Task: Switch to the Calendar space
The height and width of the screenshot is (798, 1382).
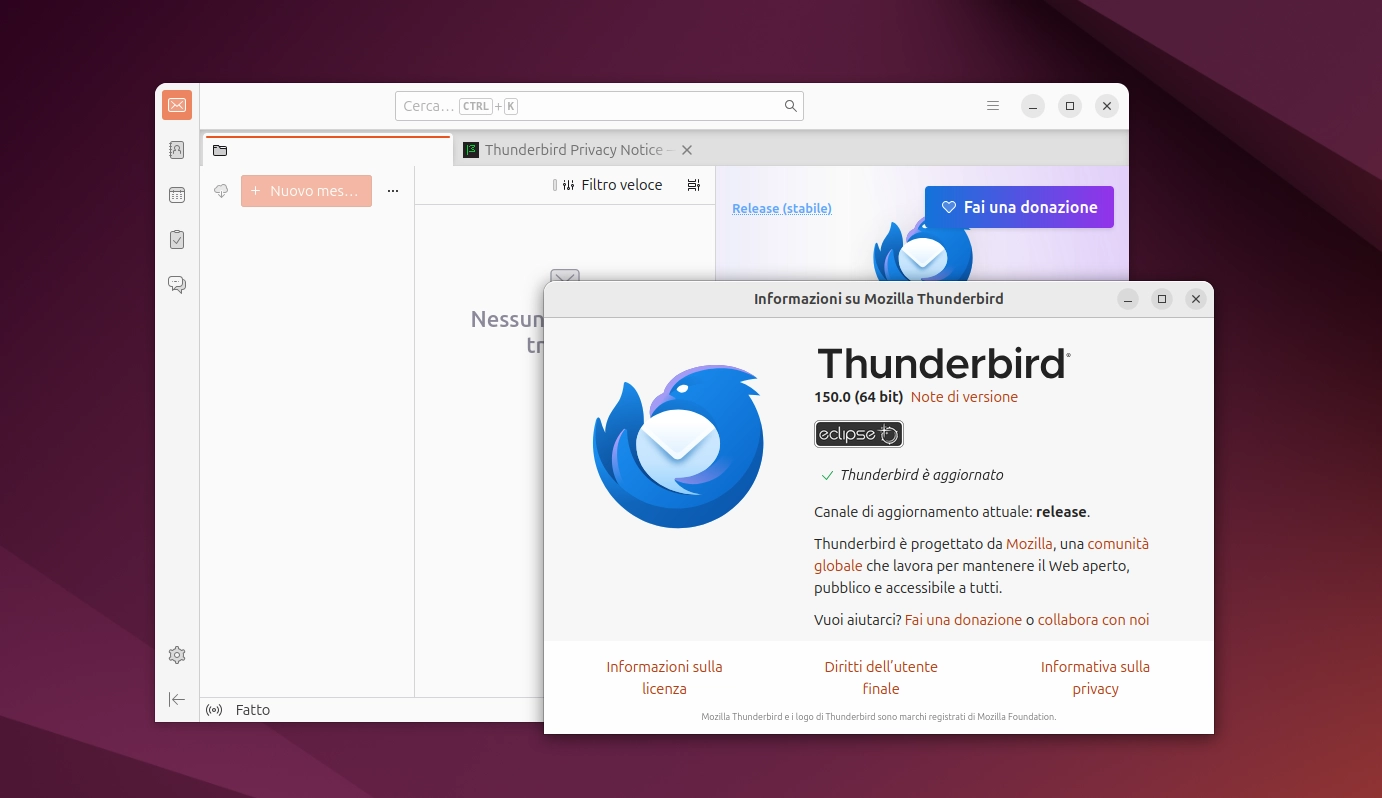Action: point(177,195)
